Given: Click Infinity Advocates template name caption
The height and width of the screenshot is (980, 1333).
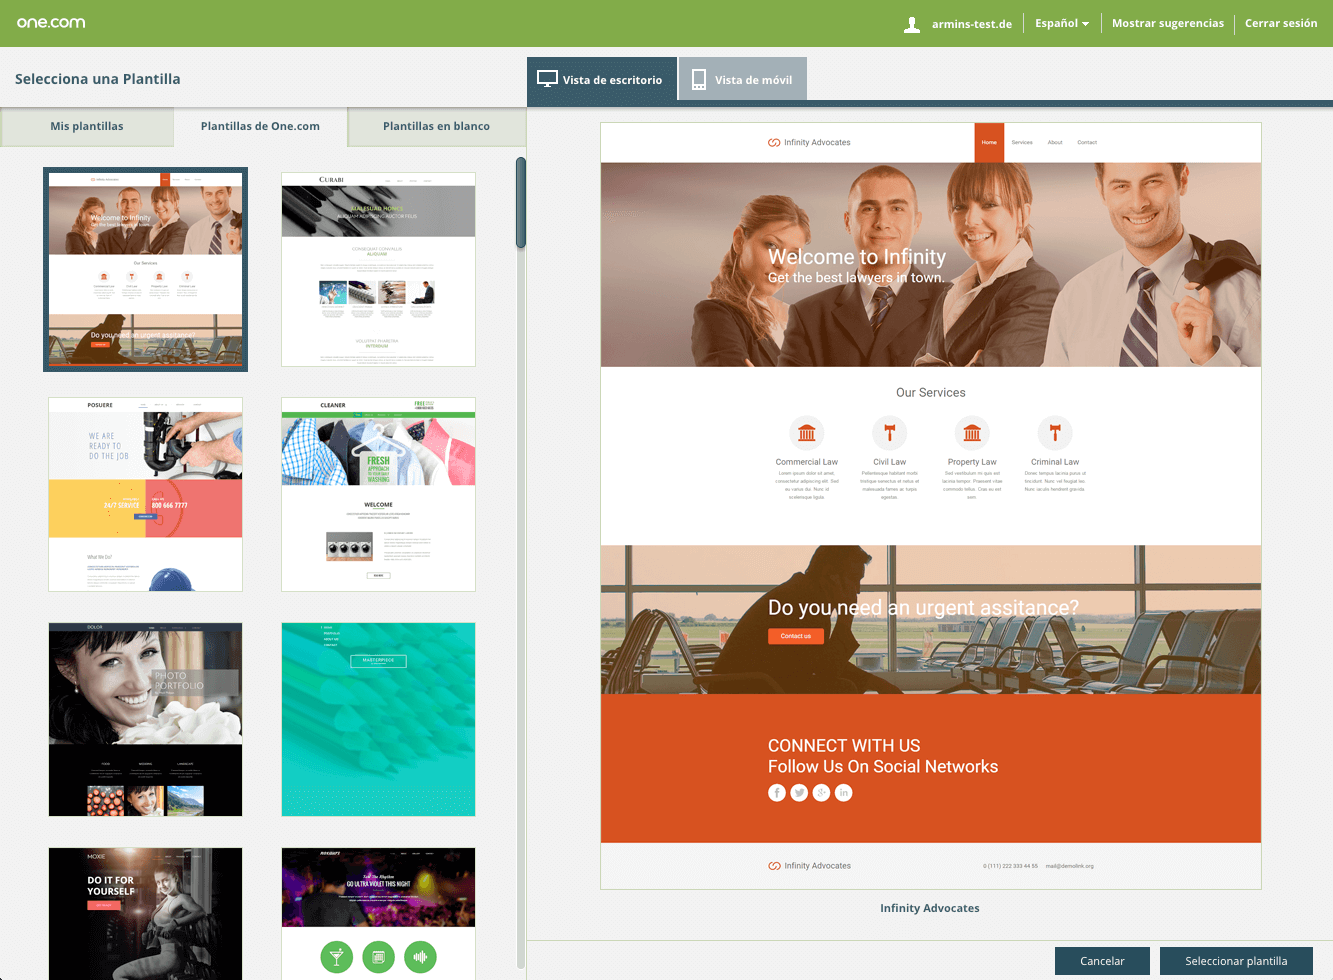Looking at the screenshot, I should tap(930, 908).
